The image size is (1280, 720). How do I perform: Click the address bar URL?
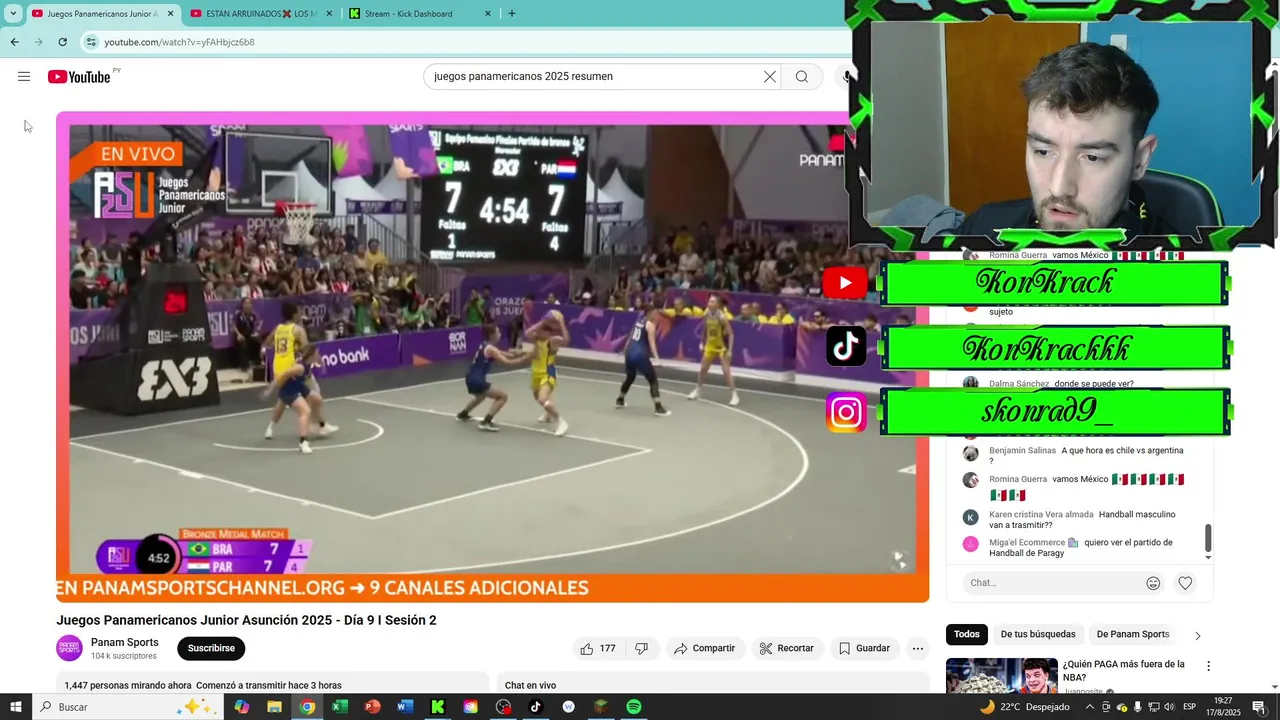tap(179, 42)
